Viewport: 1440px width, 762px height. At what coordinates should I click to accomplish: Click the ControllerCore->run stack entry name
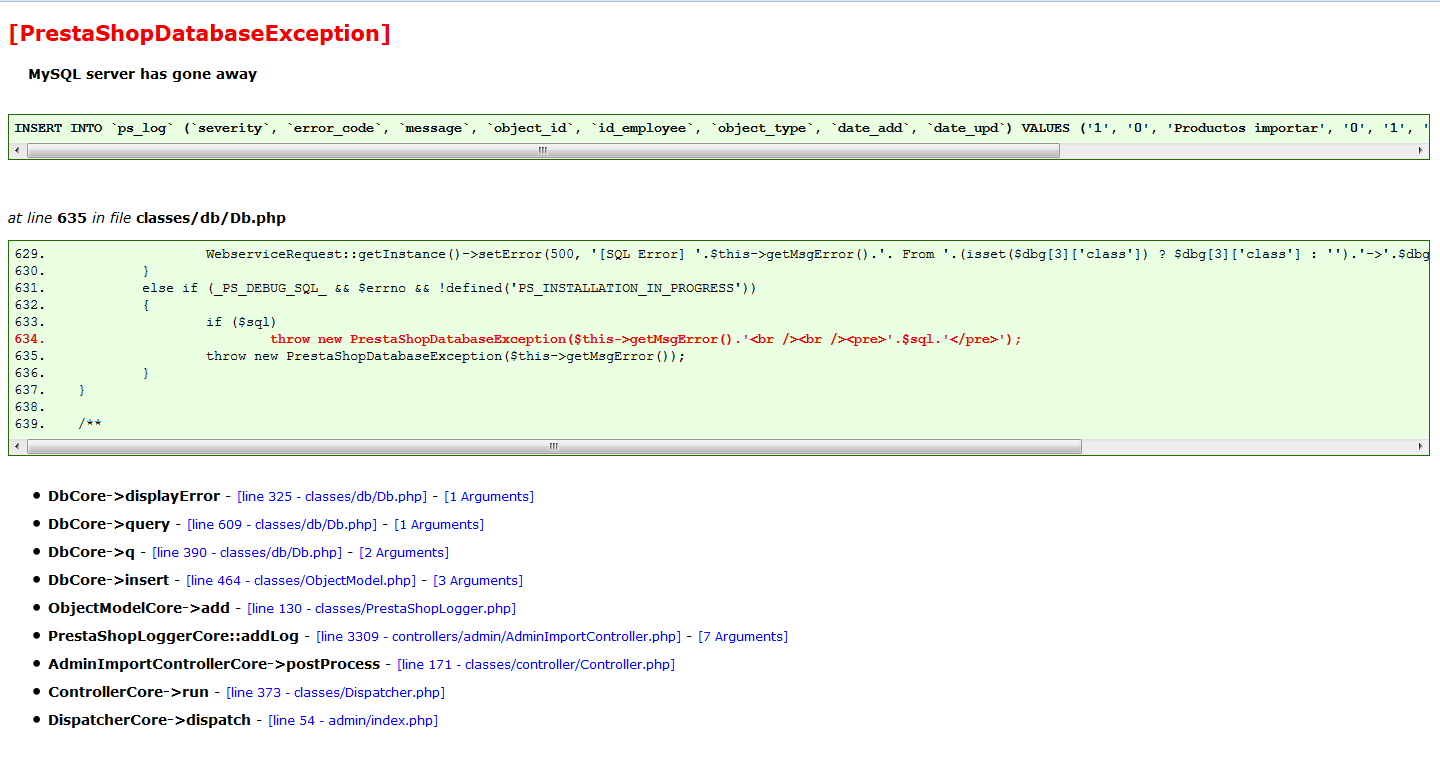tap(129, 692)
